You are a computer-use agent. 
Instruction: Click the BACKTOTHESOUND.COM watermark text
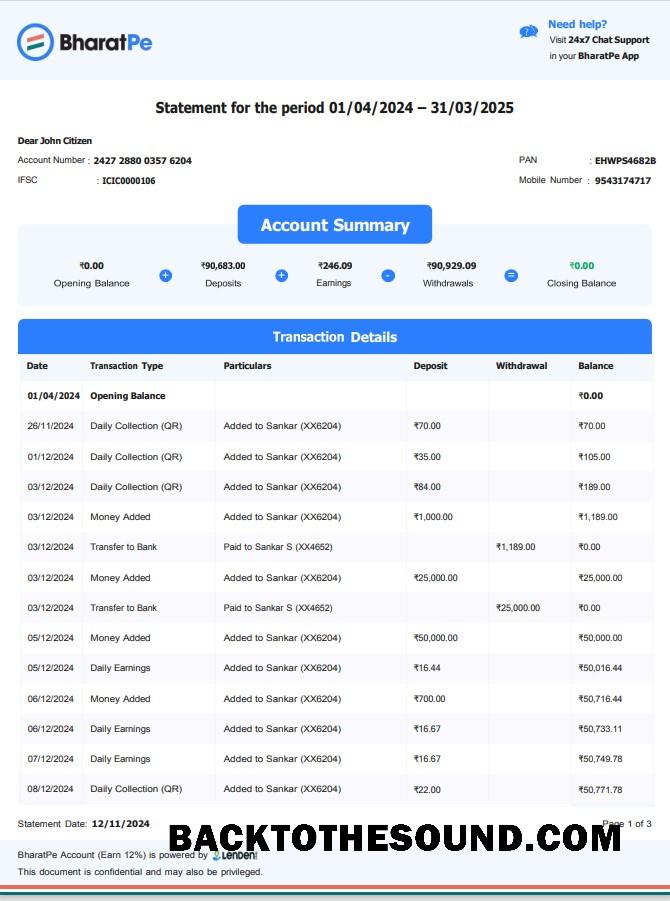pos(395,838)
